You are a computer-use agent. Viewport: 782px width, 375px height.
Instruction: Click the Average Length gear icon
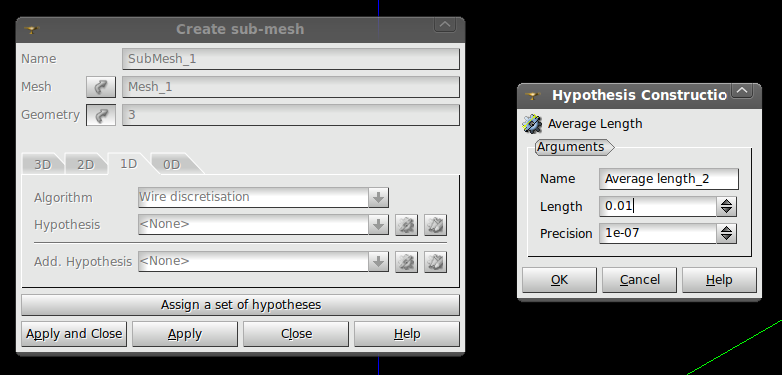[x=532, y=124]
